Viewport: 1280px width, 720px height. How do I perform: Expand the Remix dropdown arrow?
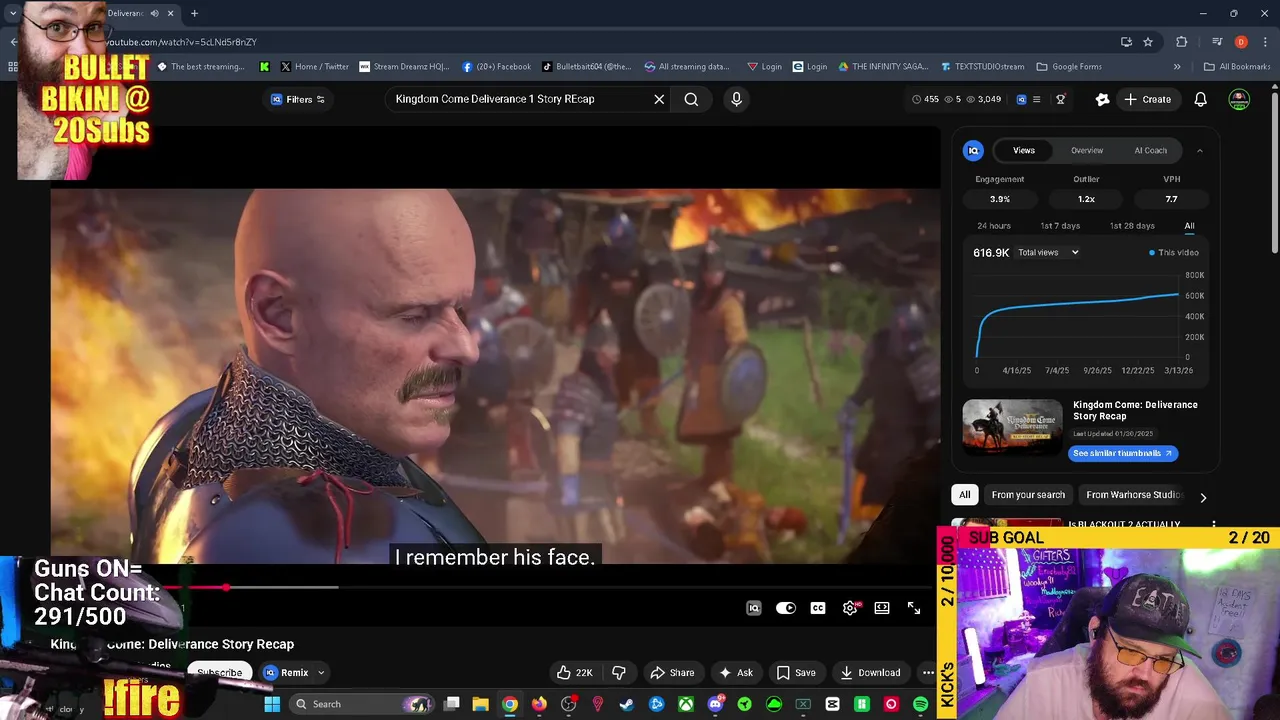click(x=321, y=673)
